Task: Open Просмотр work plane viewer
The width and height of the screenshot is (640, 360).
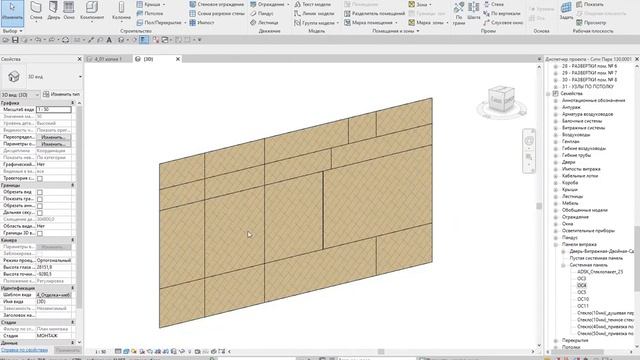Action: [x=591, y=22]
